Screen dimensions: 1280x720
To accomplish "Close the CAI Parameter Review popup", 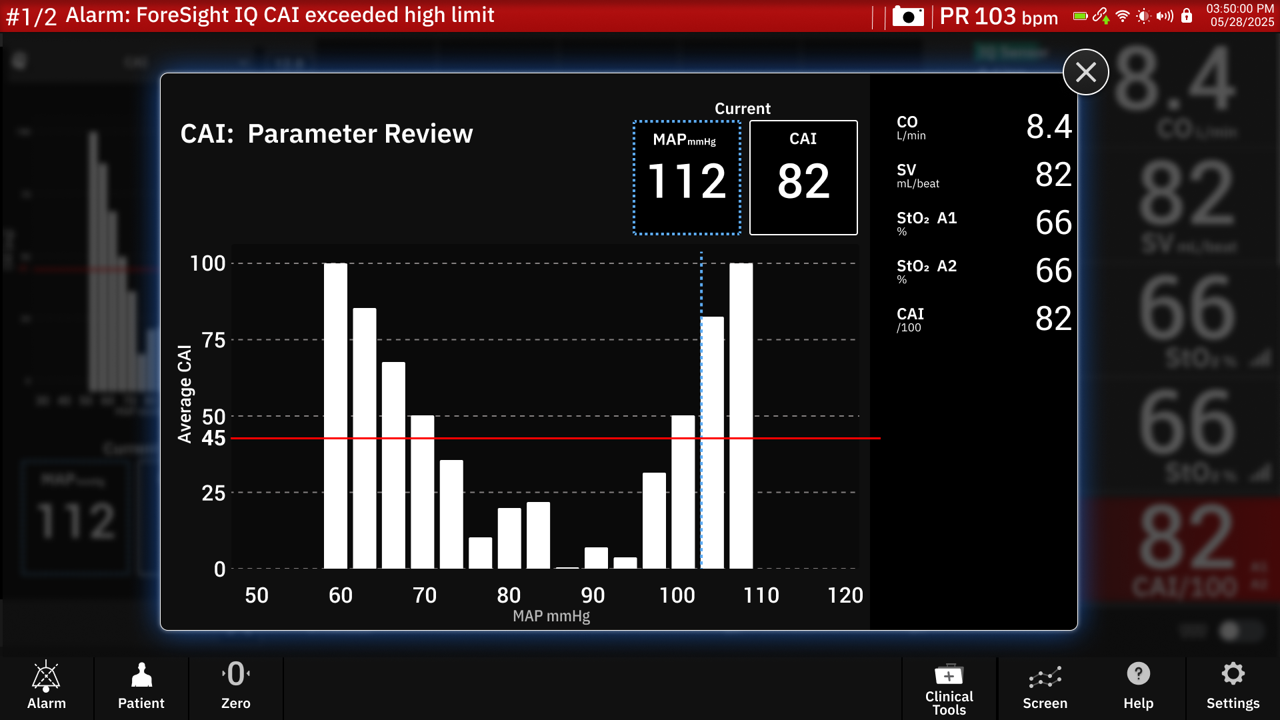I will 1086,72.
